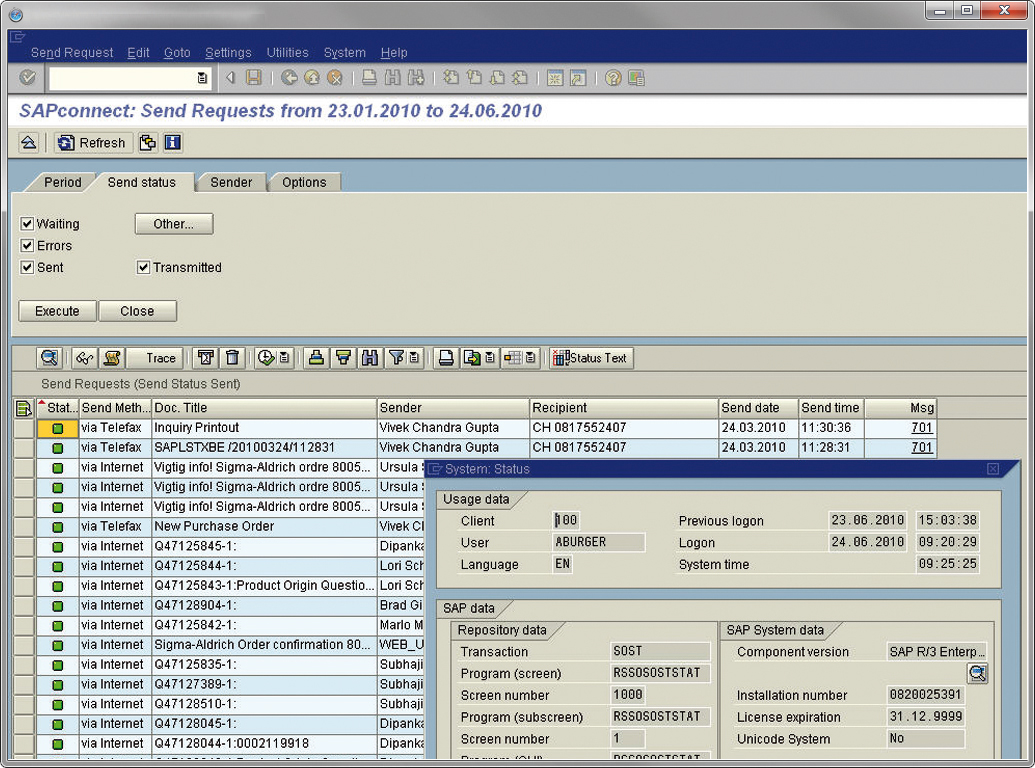Click the First Page navigation icon

[x=451, y=78]
